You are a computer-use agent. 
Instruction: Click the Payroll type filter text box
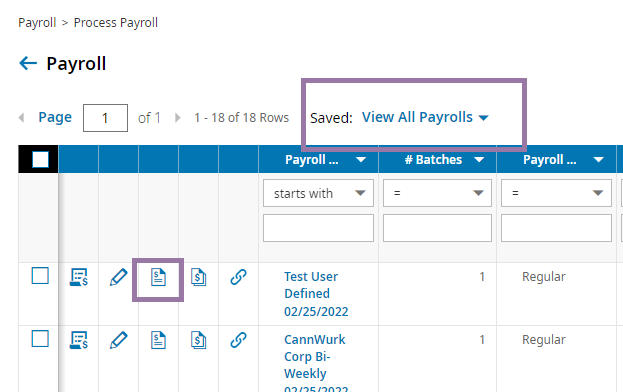[556, 228]
